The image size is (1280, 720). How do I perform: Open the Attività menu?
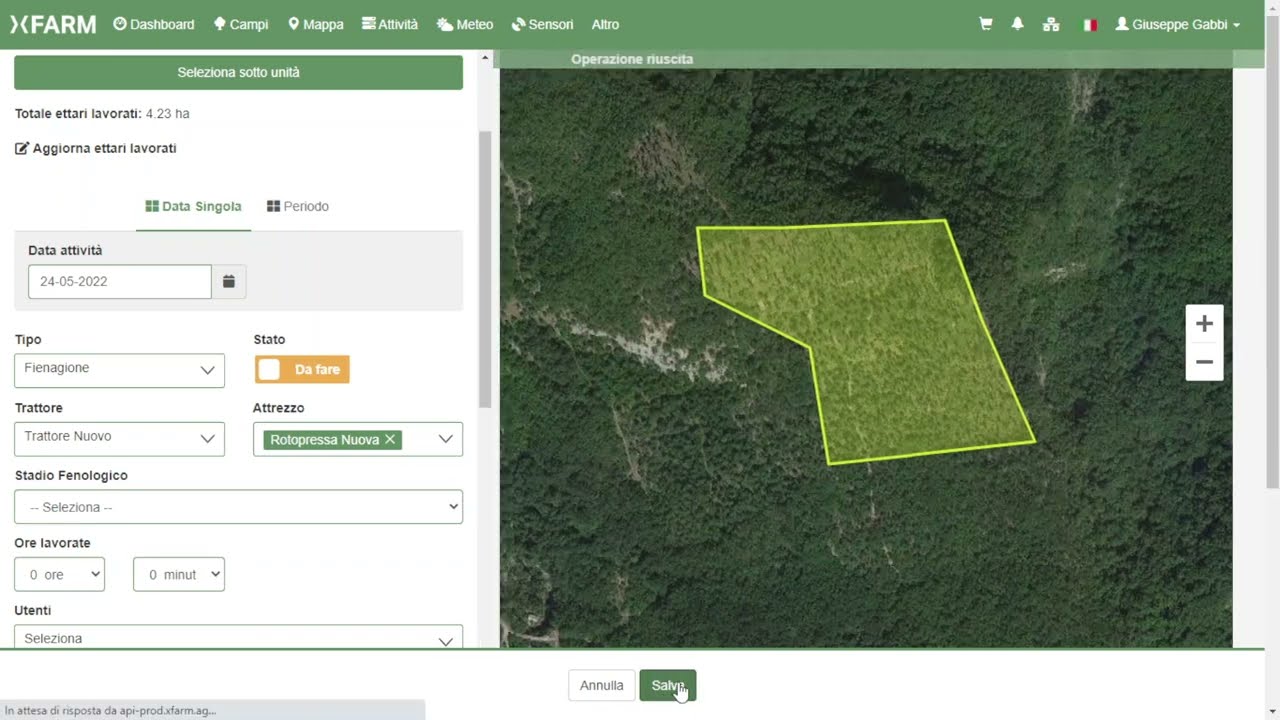(x=390, y=24)
